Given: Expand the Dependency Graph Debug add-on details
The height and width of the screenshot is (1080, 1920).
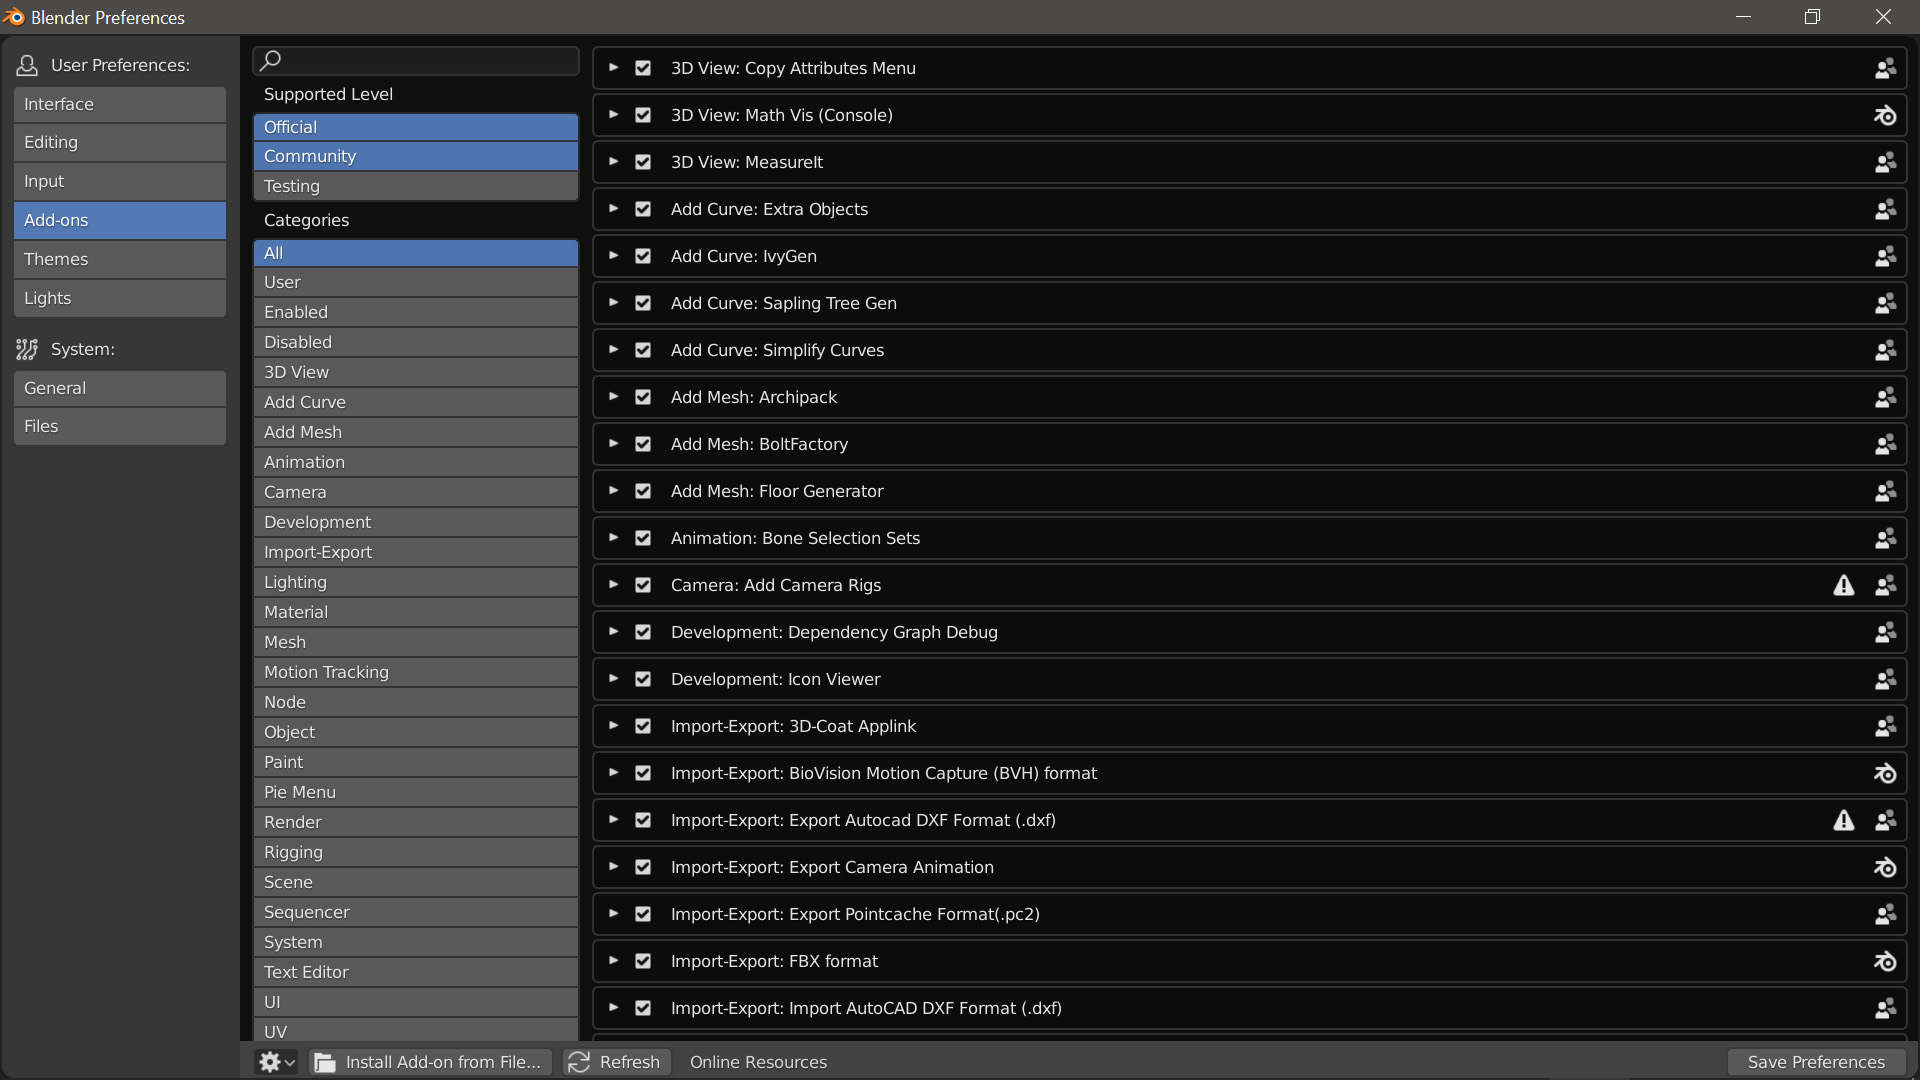Looking at the screenshot, I should pos(614,632).
